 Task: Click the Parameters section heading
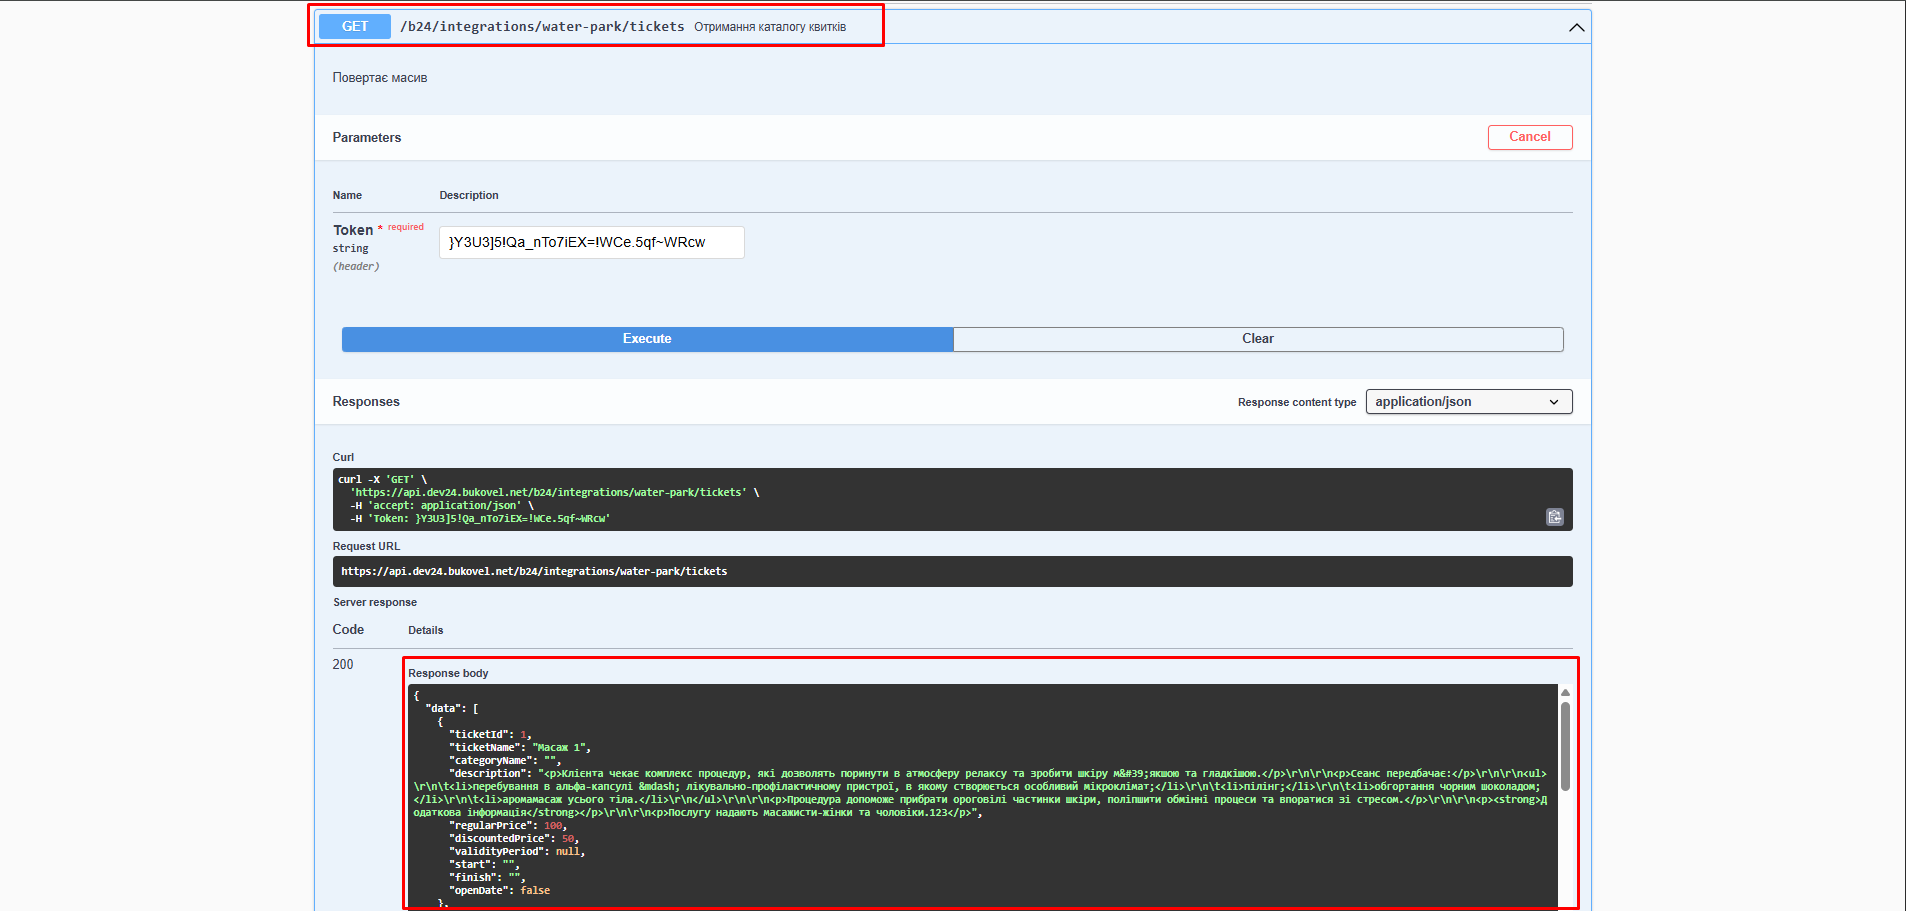(x=367, y=138)
